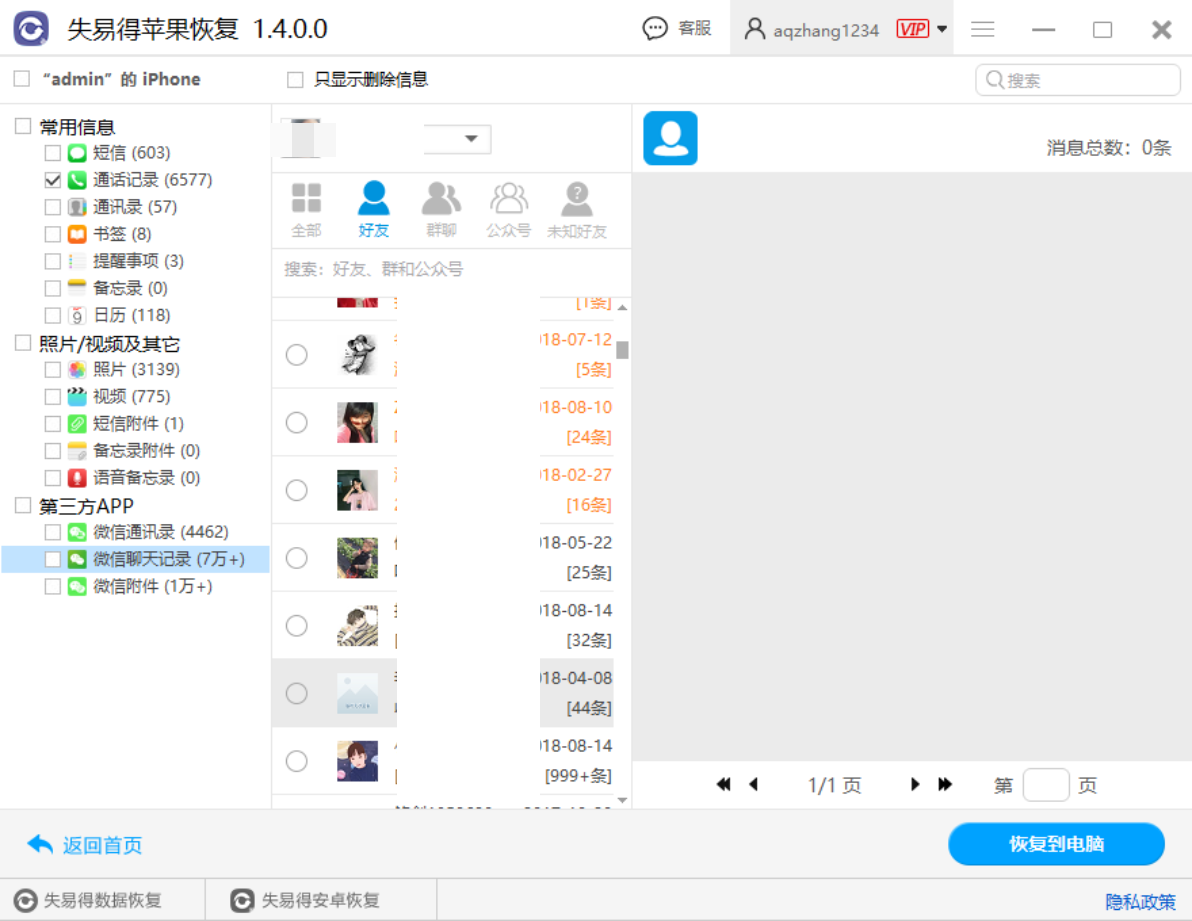Screen dimensions: 1192x921
Task: Select 微信聊天记录 (7万+) item
Action: point(135,559)
